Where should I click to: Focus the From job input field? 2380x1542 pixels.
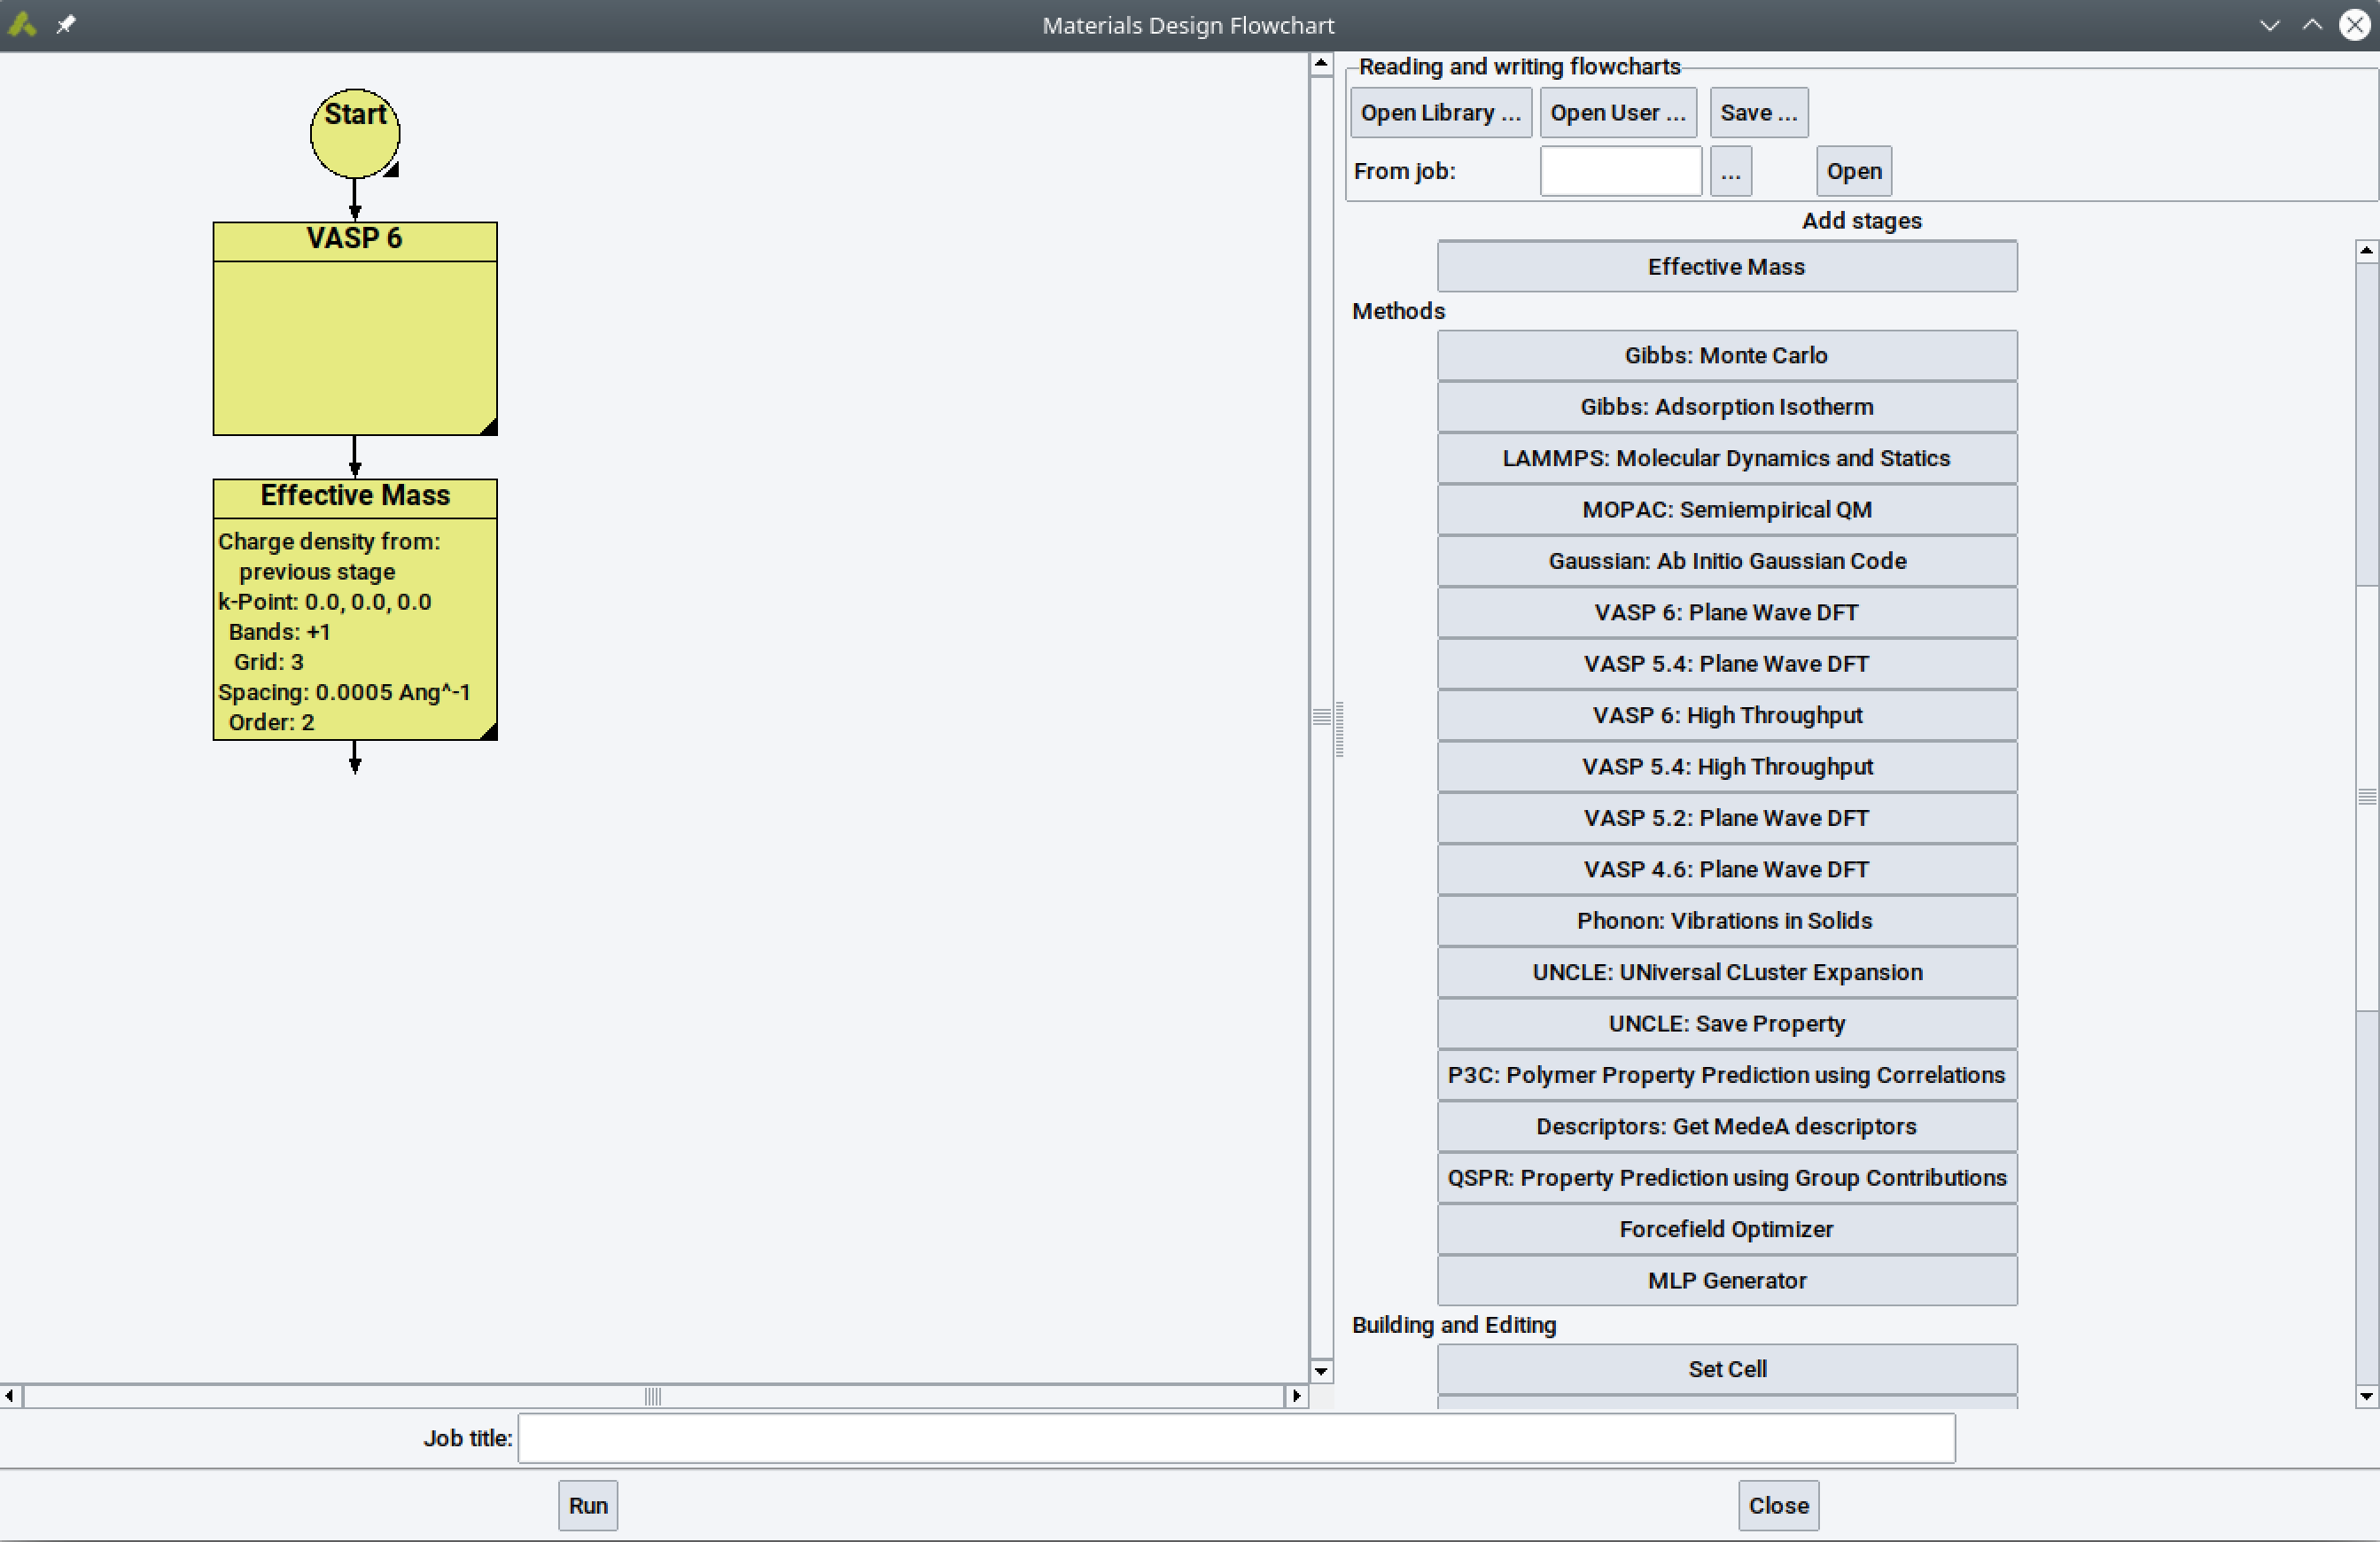click(1620, 171)
